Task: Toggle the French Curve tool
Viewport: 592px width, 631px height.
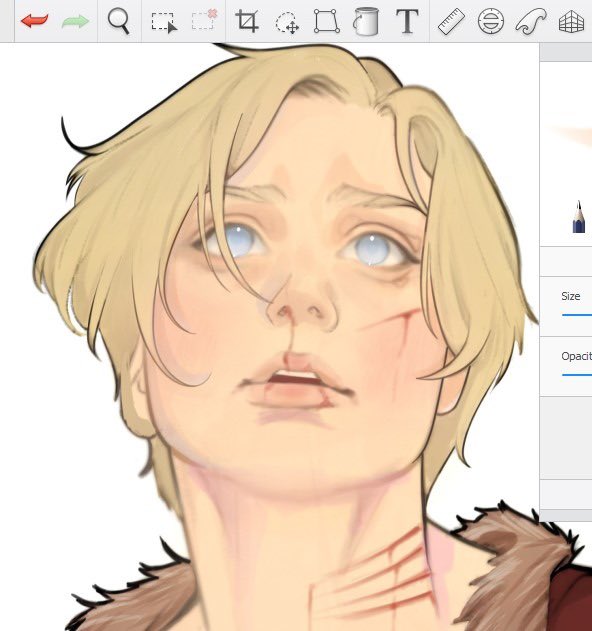Action: [531, 22]
